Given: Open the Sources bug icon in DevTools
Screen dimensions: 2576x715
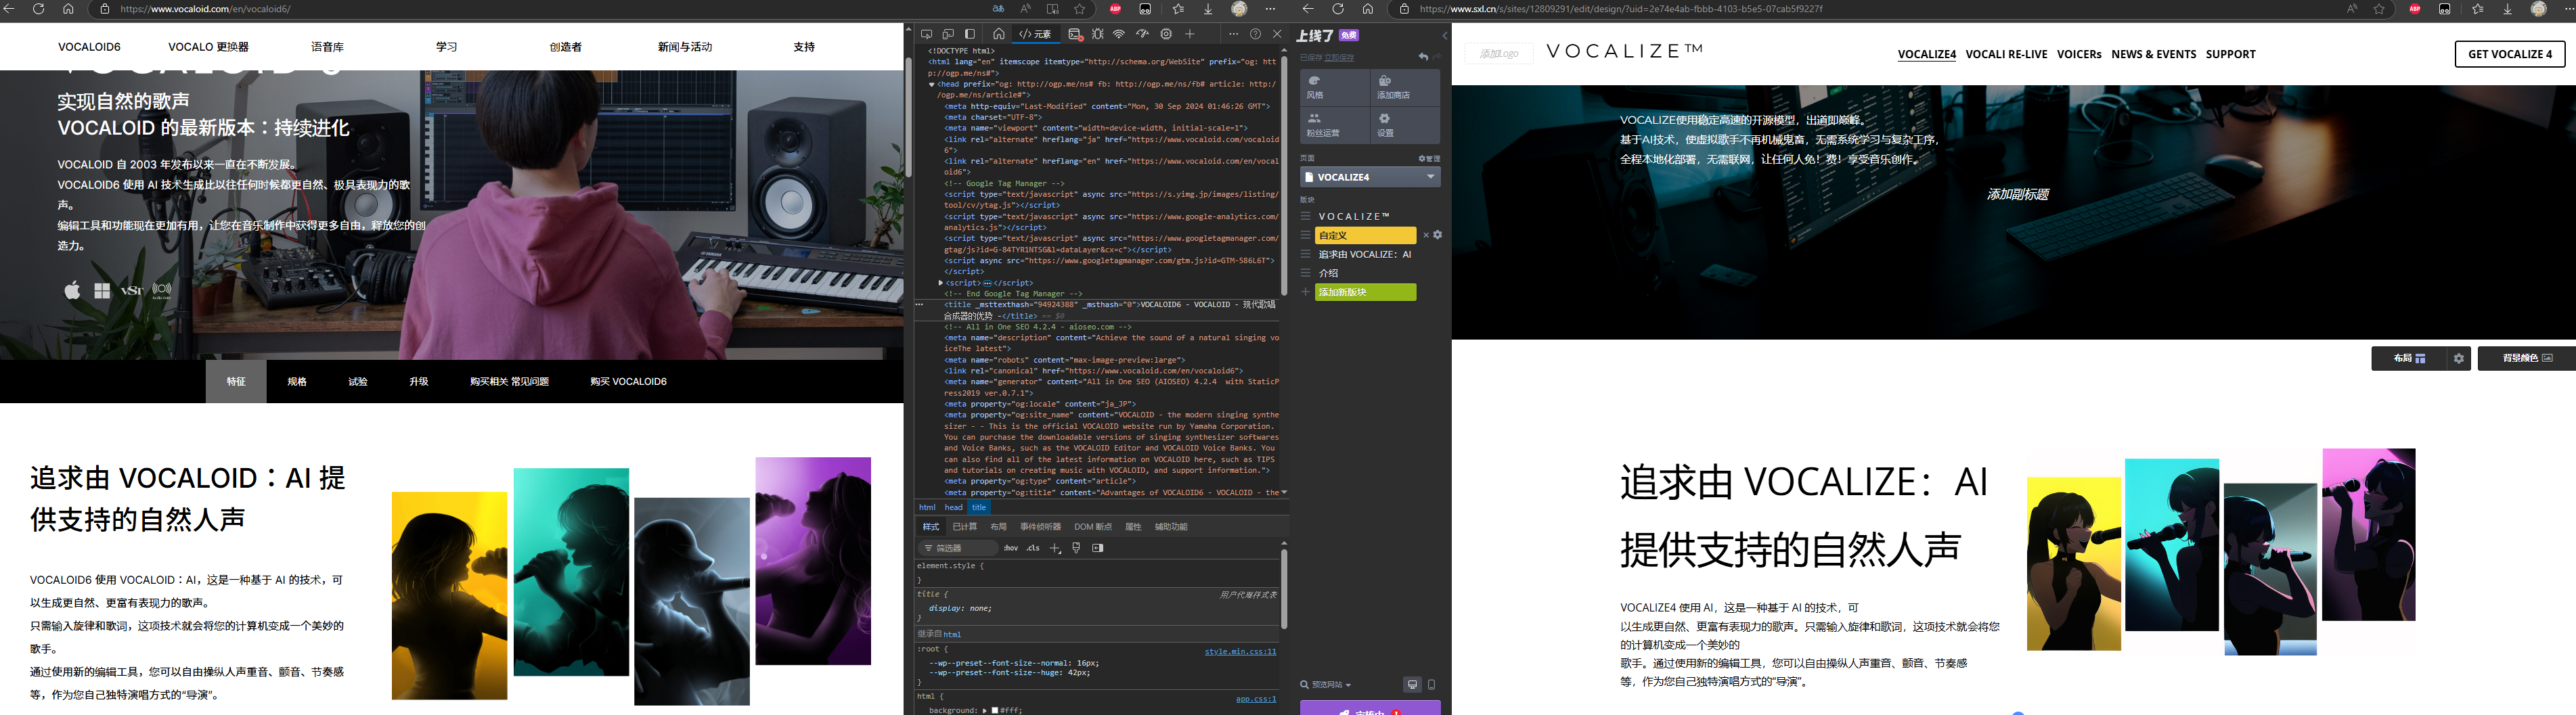Looking at the screenshot, I should click(1098, 34).
